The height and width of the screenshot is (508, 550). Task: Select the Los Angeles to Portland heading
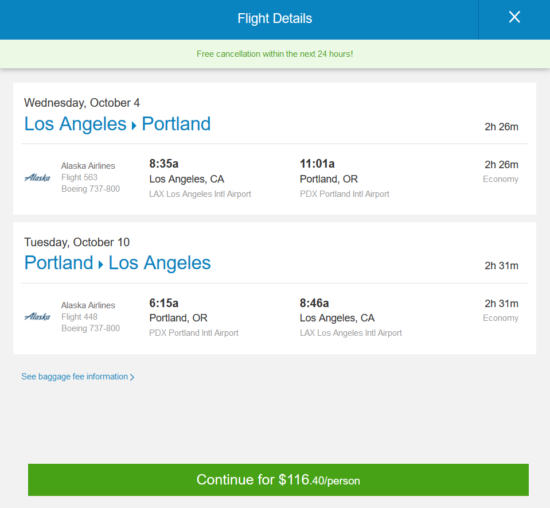click(117, 124)
